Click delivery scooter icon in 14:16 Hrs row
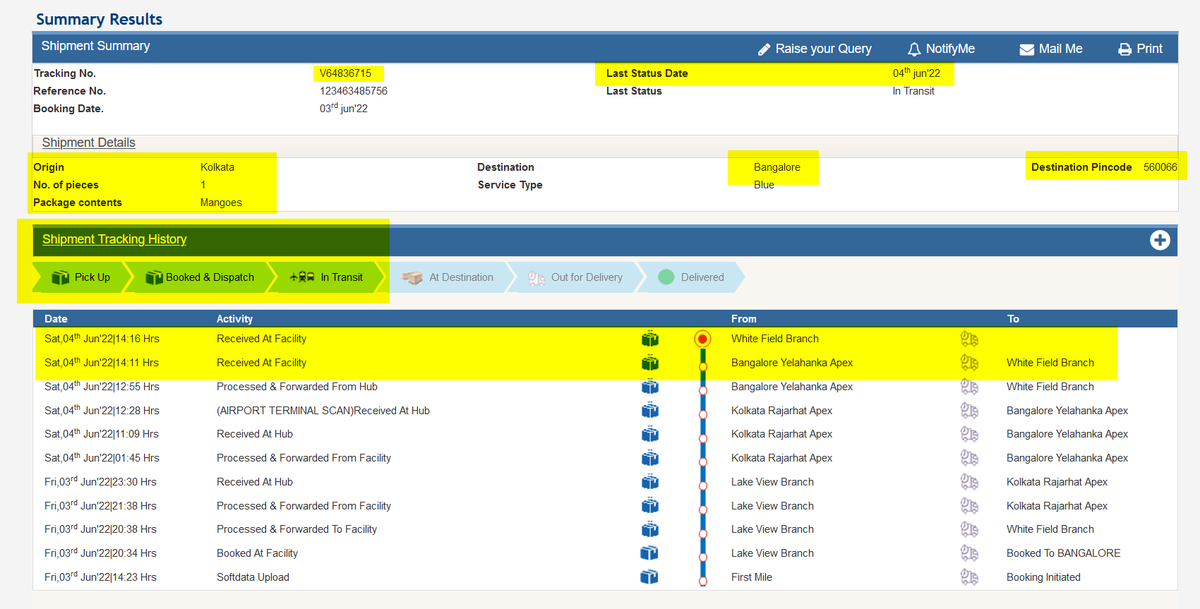Screen dimensions: 1200x609 [968, 339]
